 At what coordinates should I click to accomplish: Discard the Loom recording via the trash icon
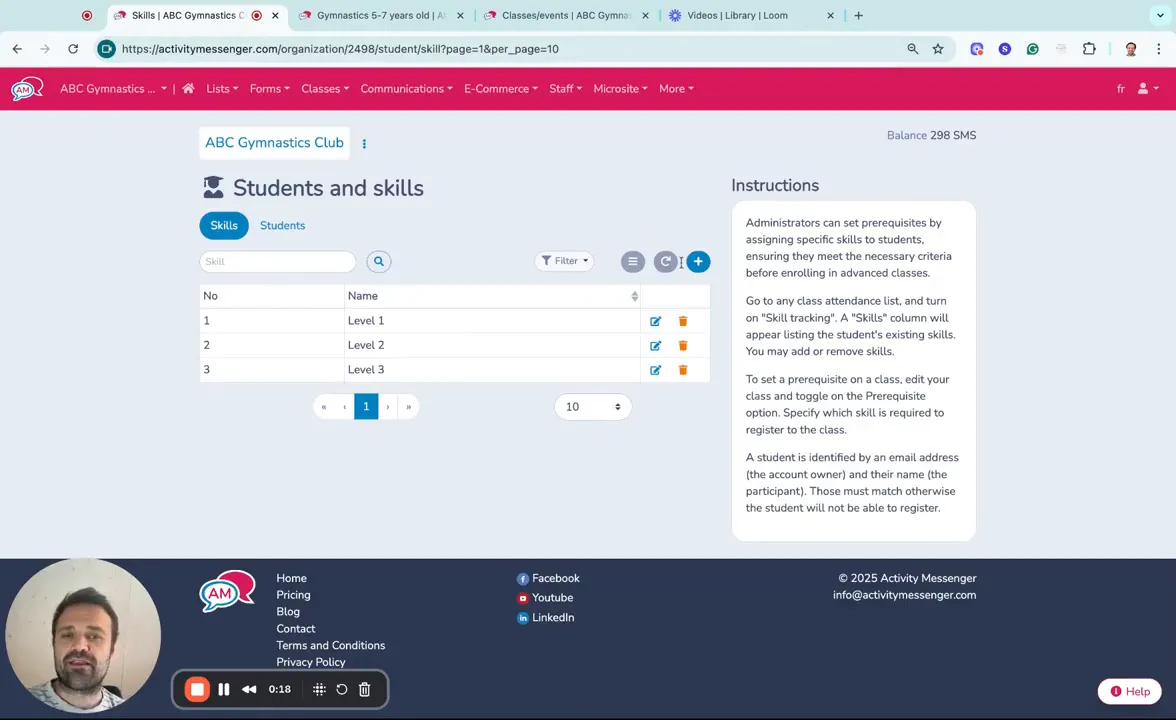[x=364, y=689]
